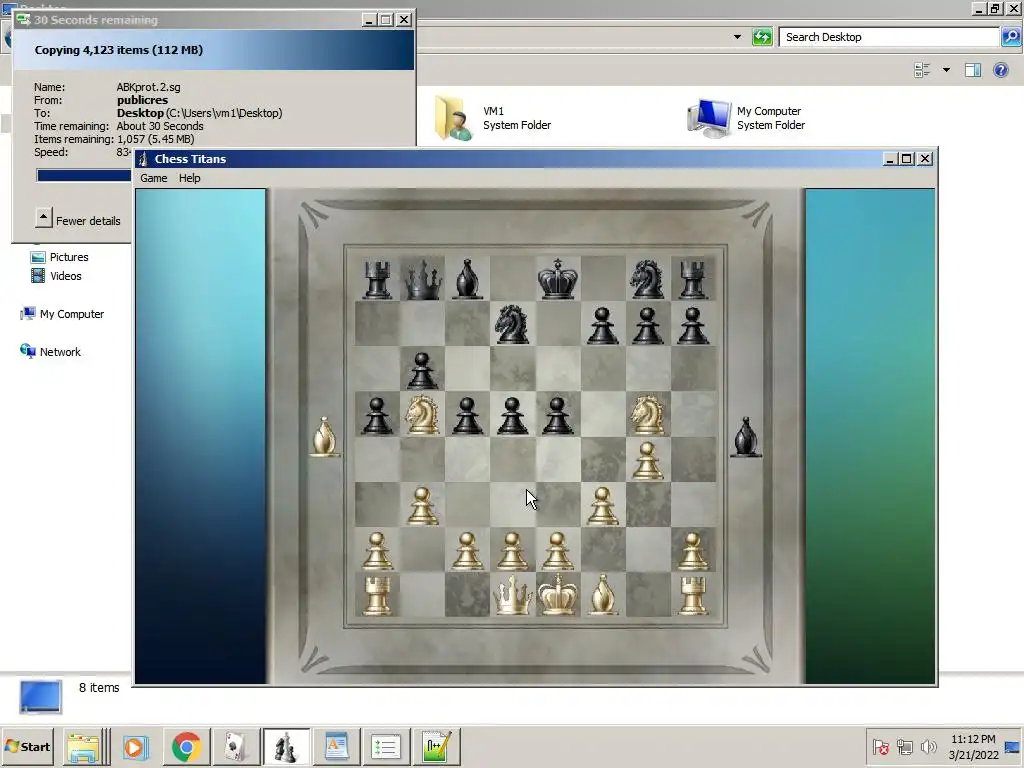The height and width of the screenshot is (768, 1024).
Task: Select the black king on e8
Action: point(558,279)
